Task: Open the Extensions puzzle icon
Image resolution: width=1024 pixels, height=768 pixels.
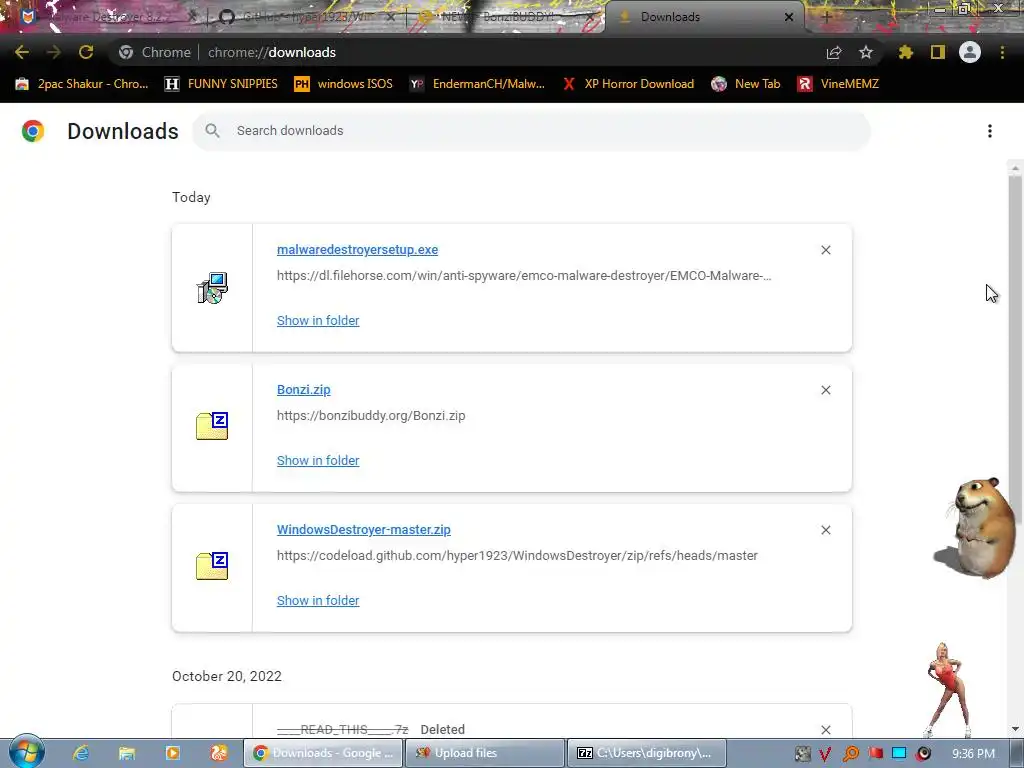Action: 906,52
